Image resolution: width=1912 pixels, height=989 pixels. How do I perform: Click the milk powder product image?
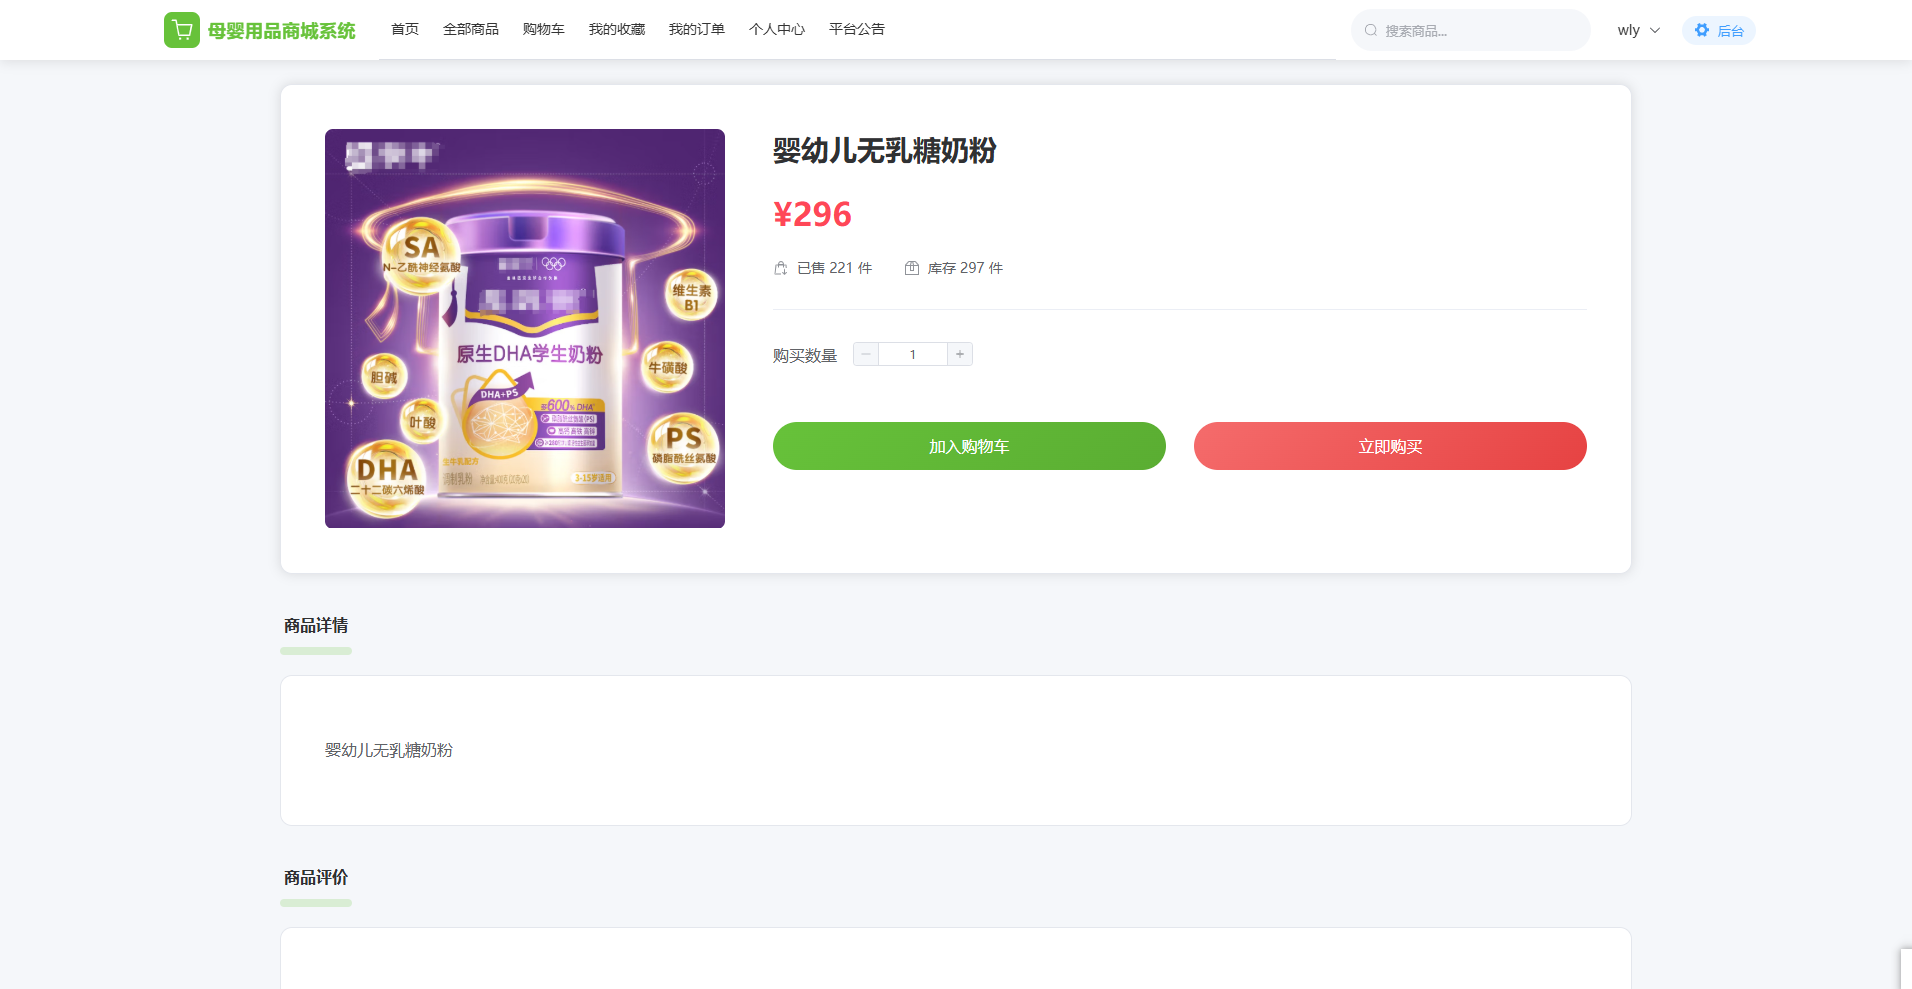tap(525, 328)
